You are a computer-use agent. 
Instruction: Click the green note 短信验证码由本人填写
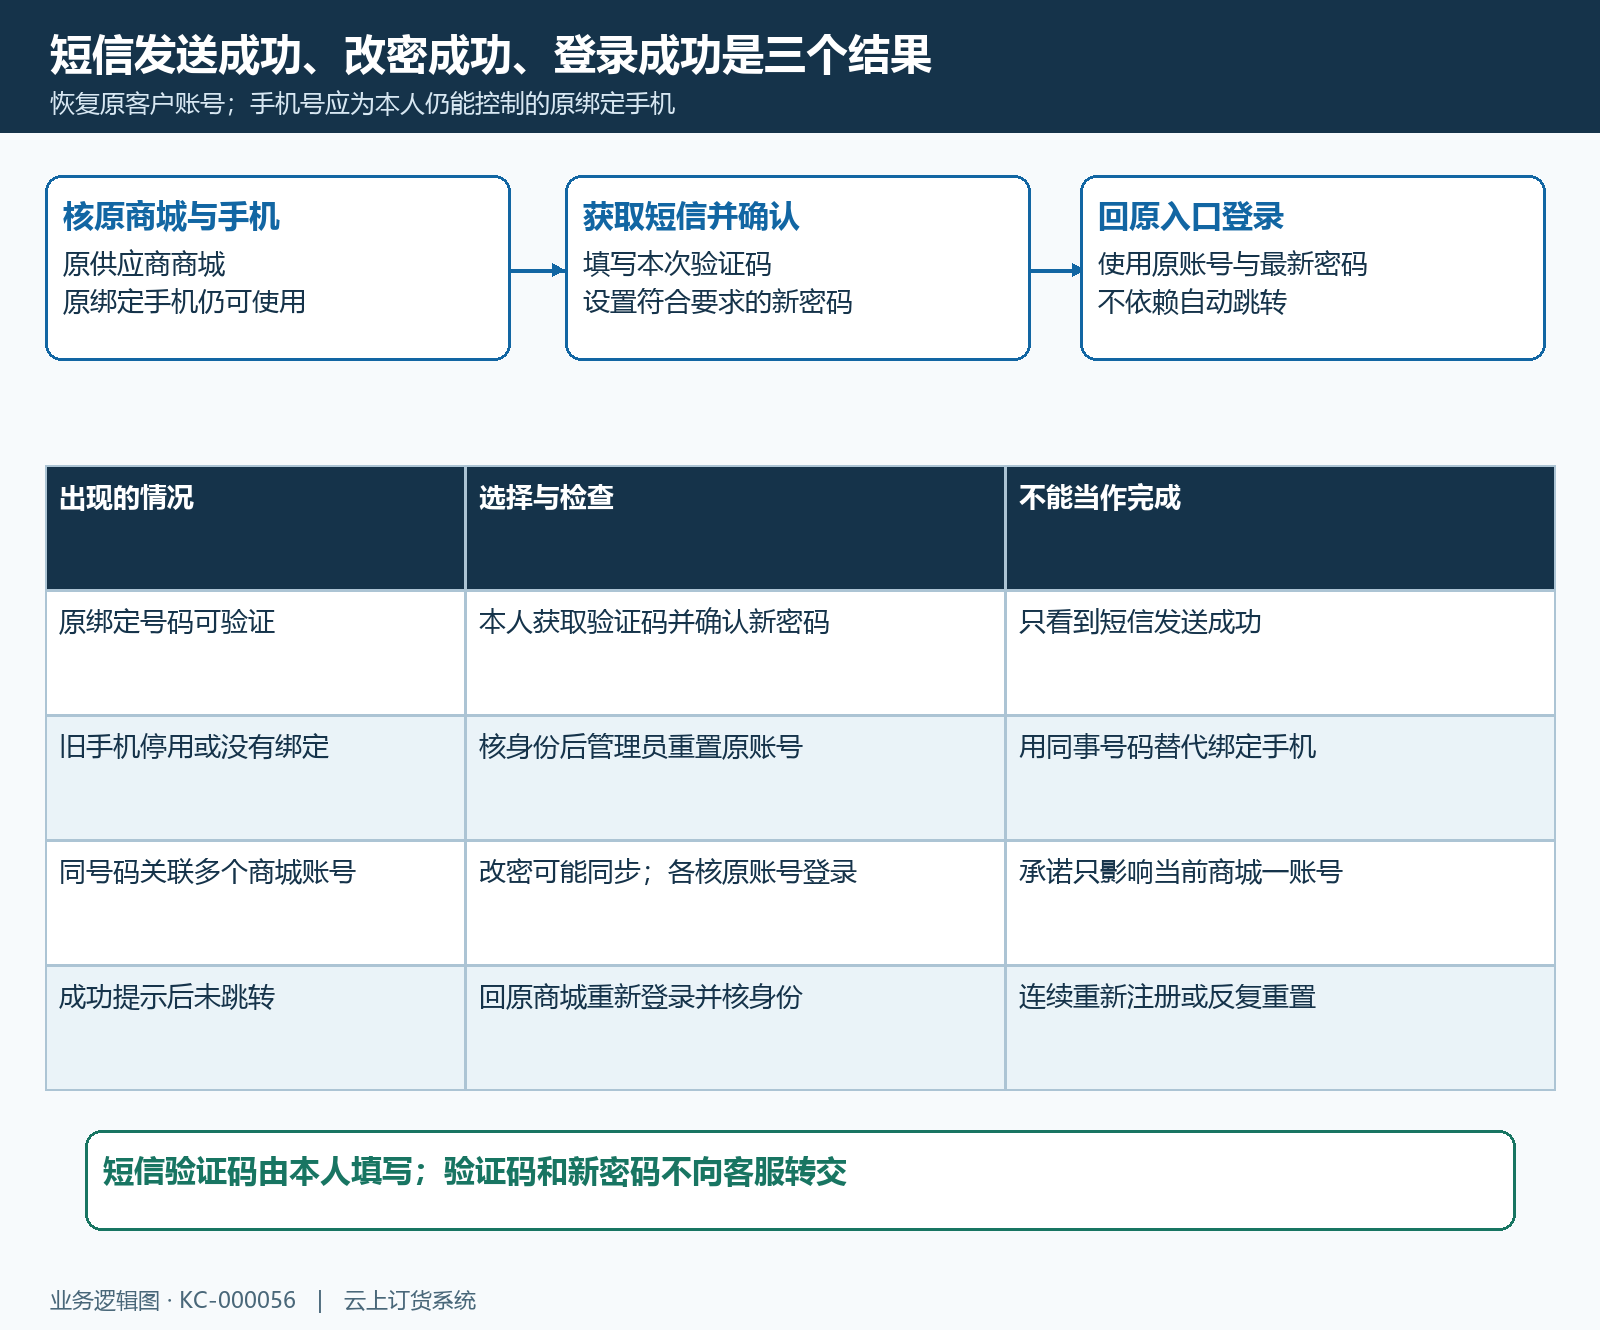click(800, 1181)
